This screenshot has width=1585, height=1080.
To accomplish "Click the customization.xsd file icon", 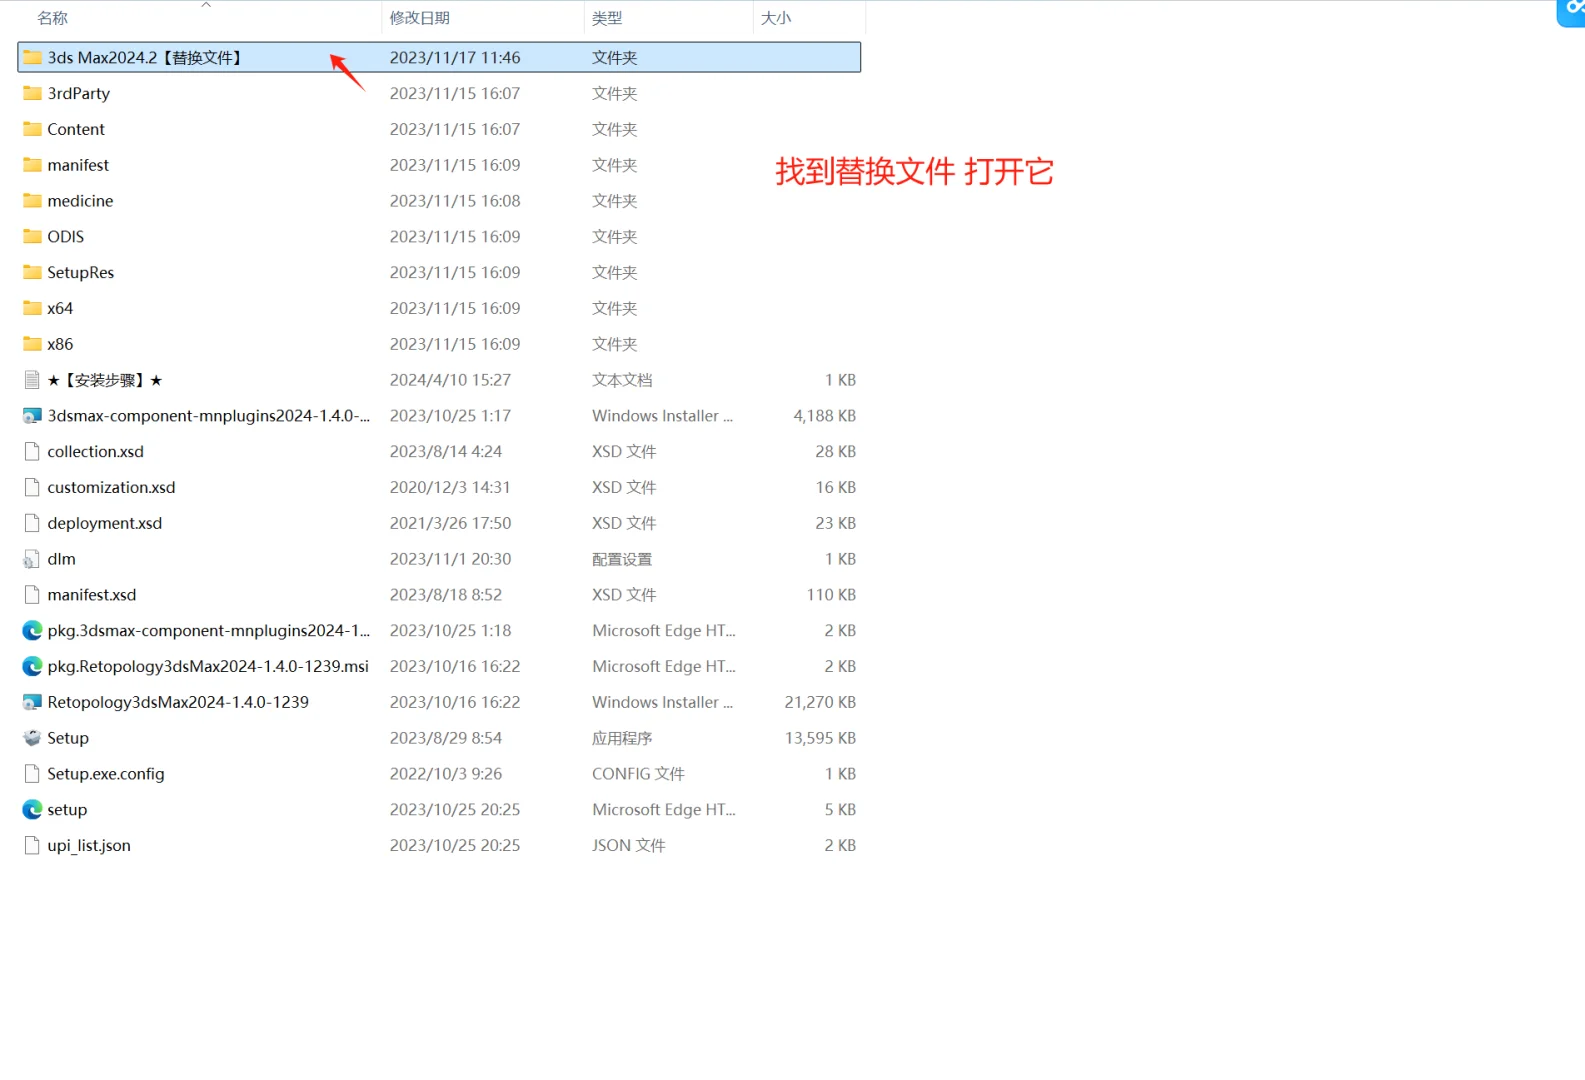I will [32, 487].
